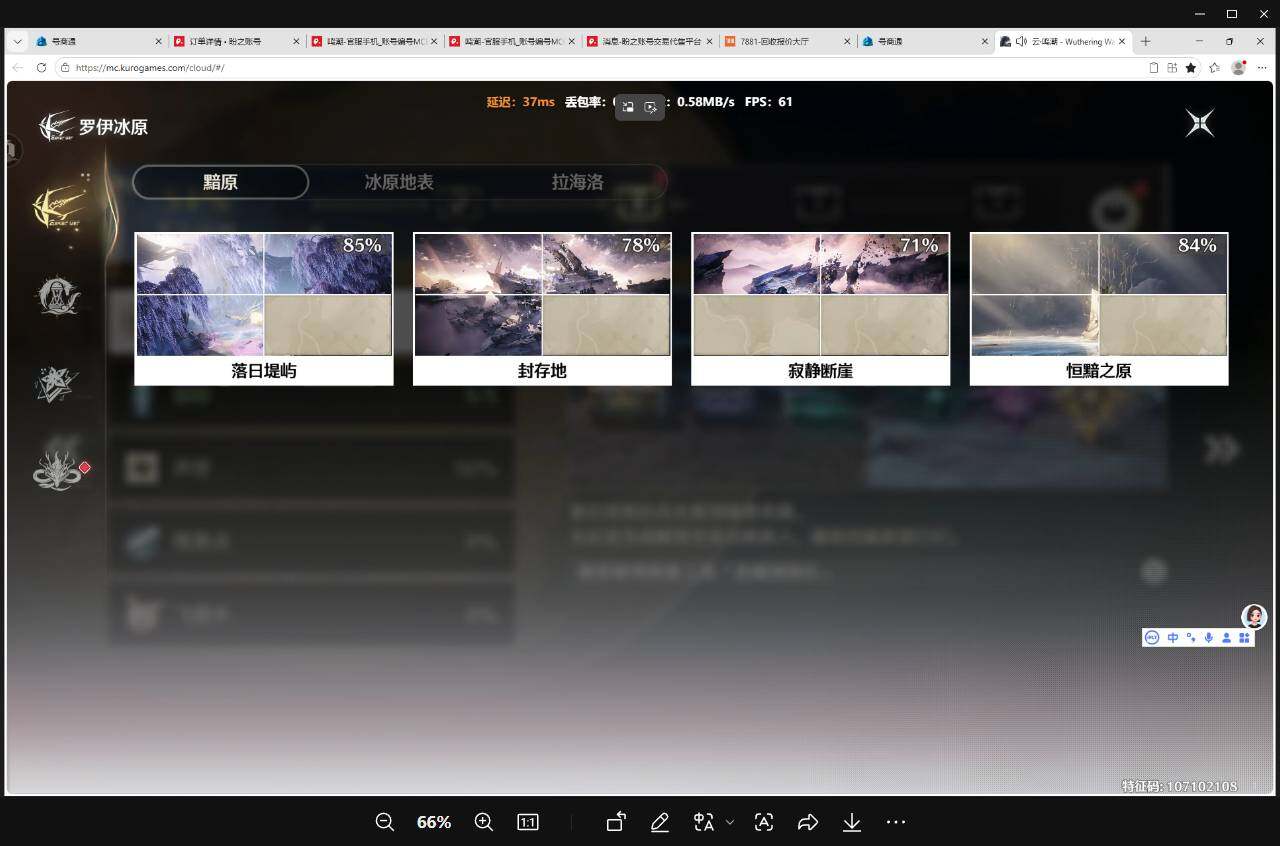1280x846 pixels.
Task: Switch to the 7881-回收报价大厅 browser tab
Action: click(x=788, y=41)
